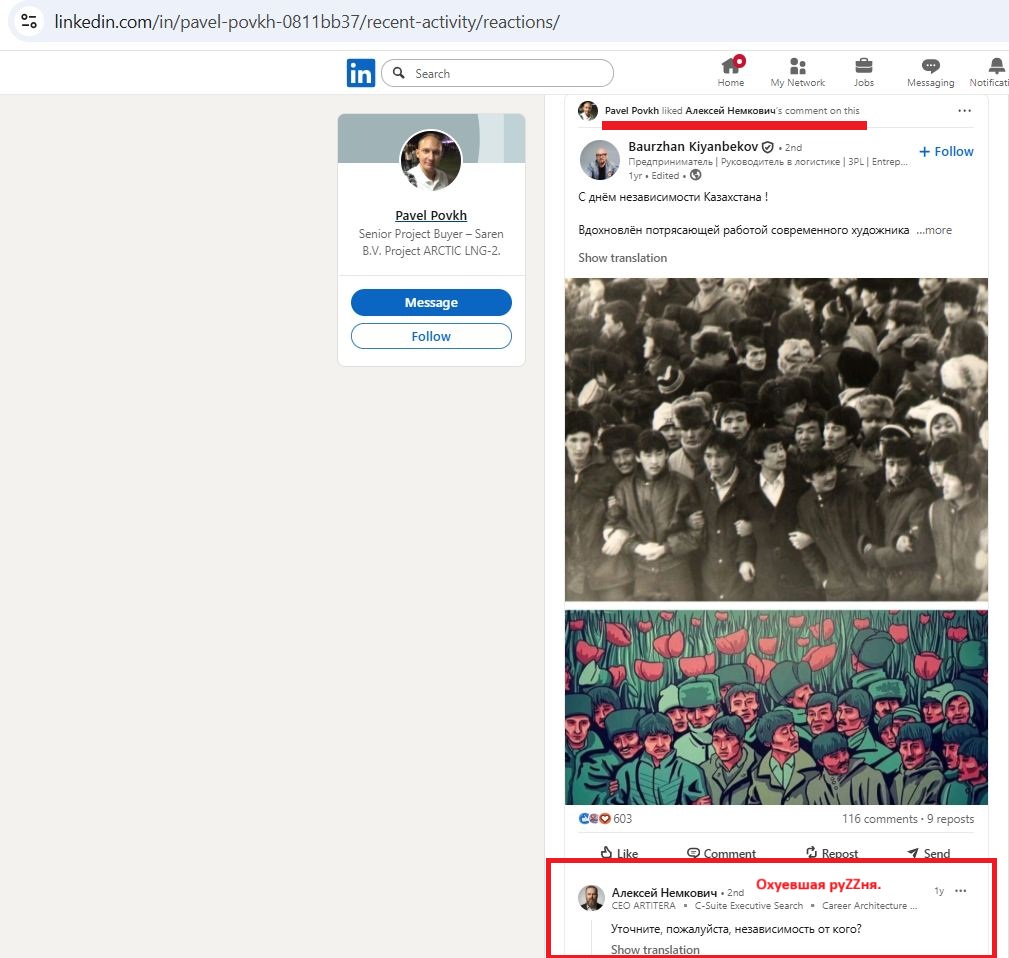Open Алексей Немкович commenter name
Image resolution: width=1009 pixels, height=958 pixels.
tap(664, 892)
